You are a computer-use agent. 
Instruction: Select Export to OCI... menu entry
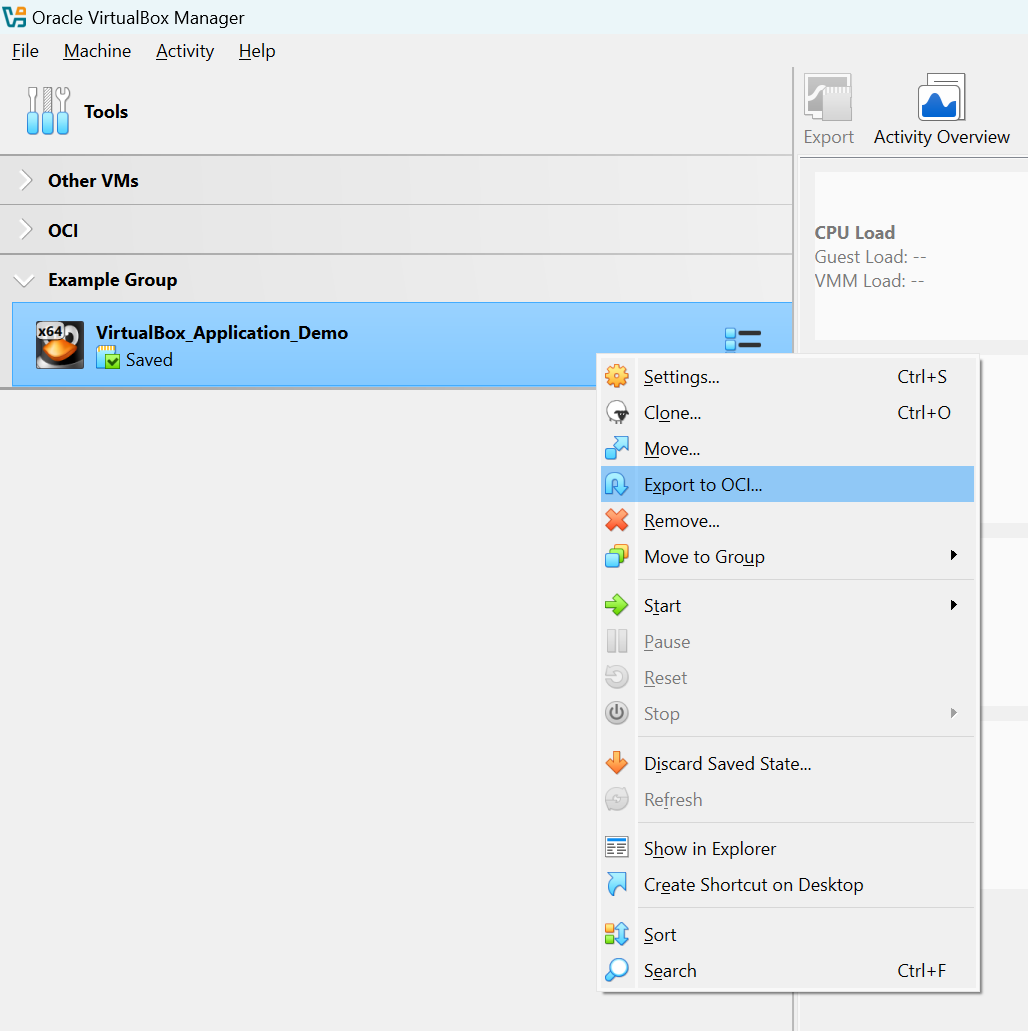pos(787,485)
